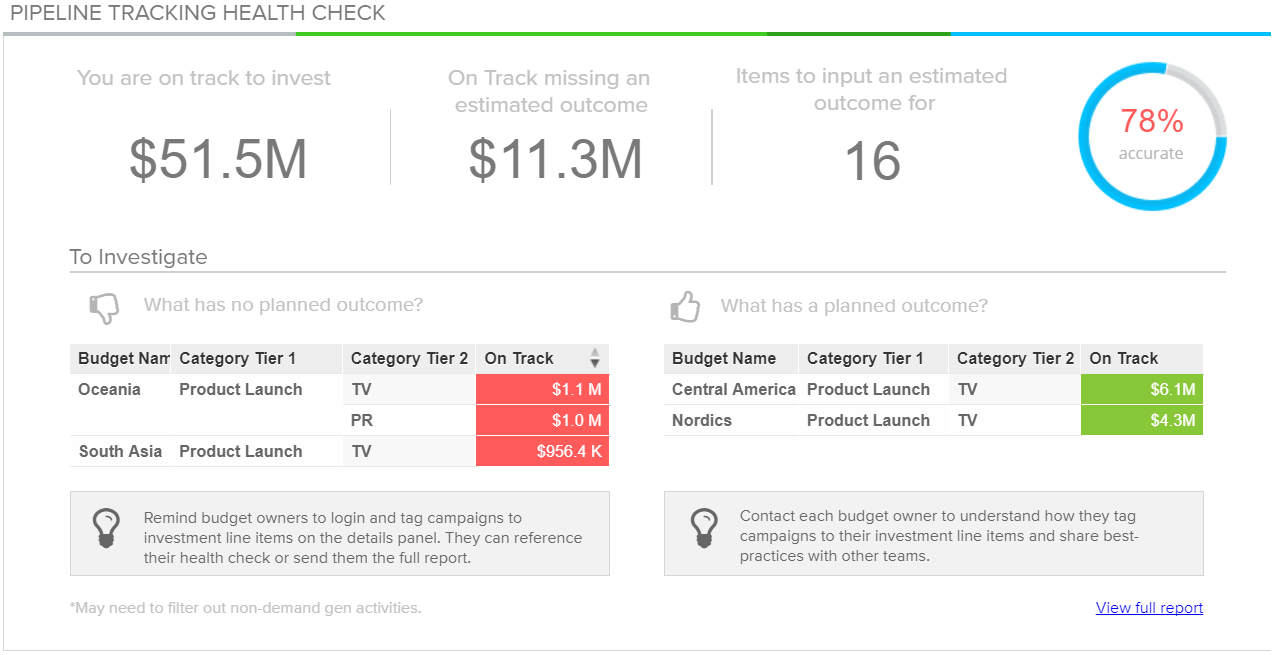Click the lightbulb icon beside the budget owners reminder

coord(107,527)
